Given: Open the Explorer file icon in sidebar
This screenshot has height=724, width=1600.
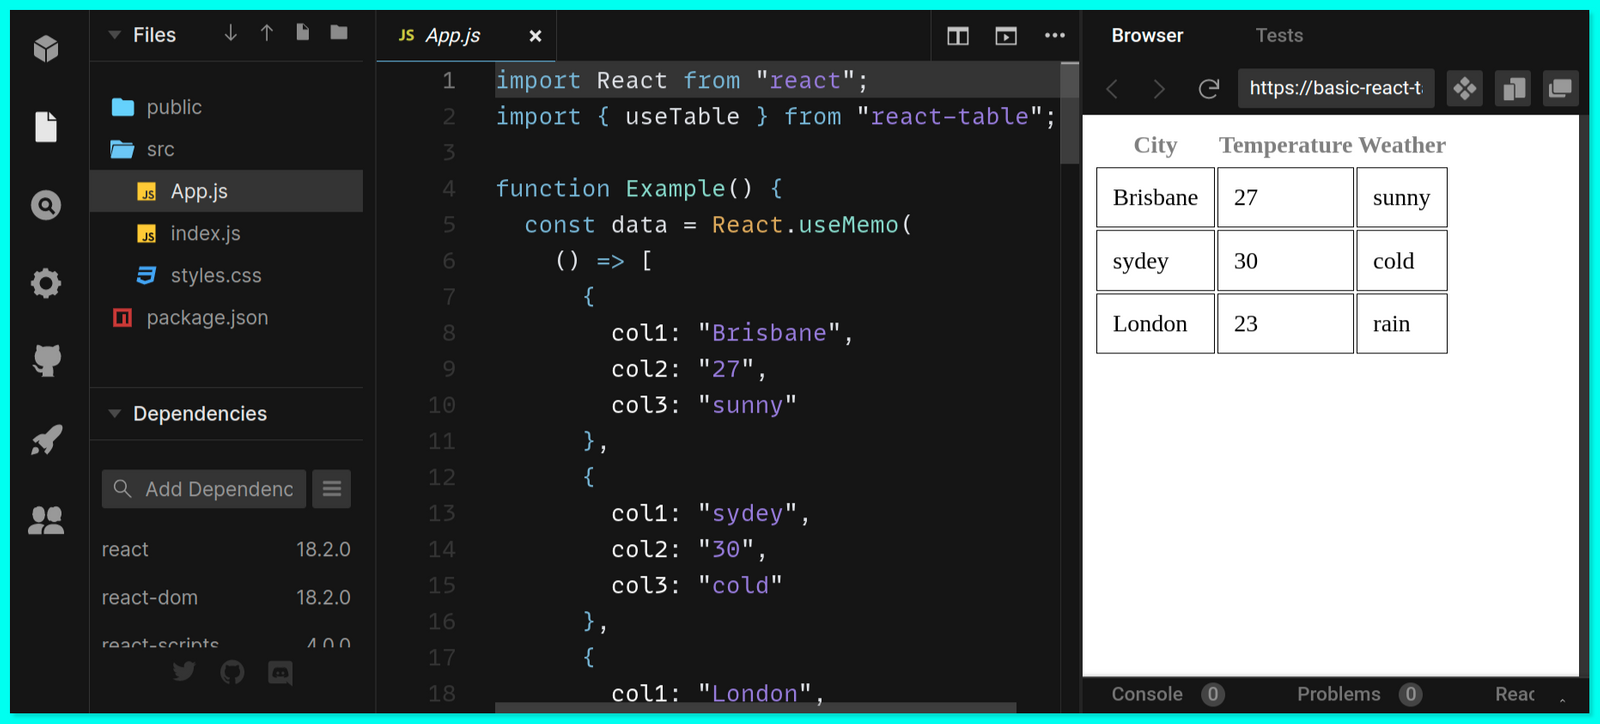Looking at the screenshot, I should tap(46, 127).
